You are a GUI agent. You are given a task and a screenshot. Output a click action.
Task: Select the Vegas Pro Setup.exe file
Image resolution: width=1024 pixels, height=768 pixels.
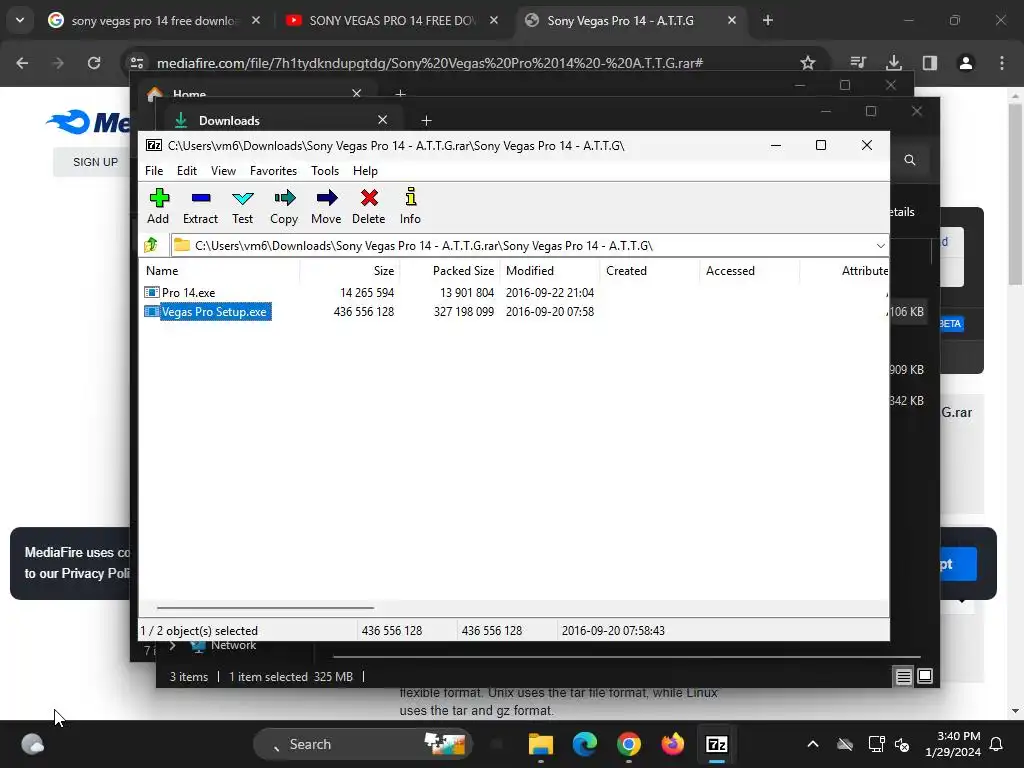207,312
